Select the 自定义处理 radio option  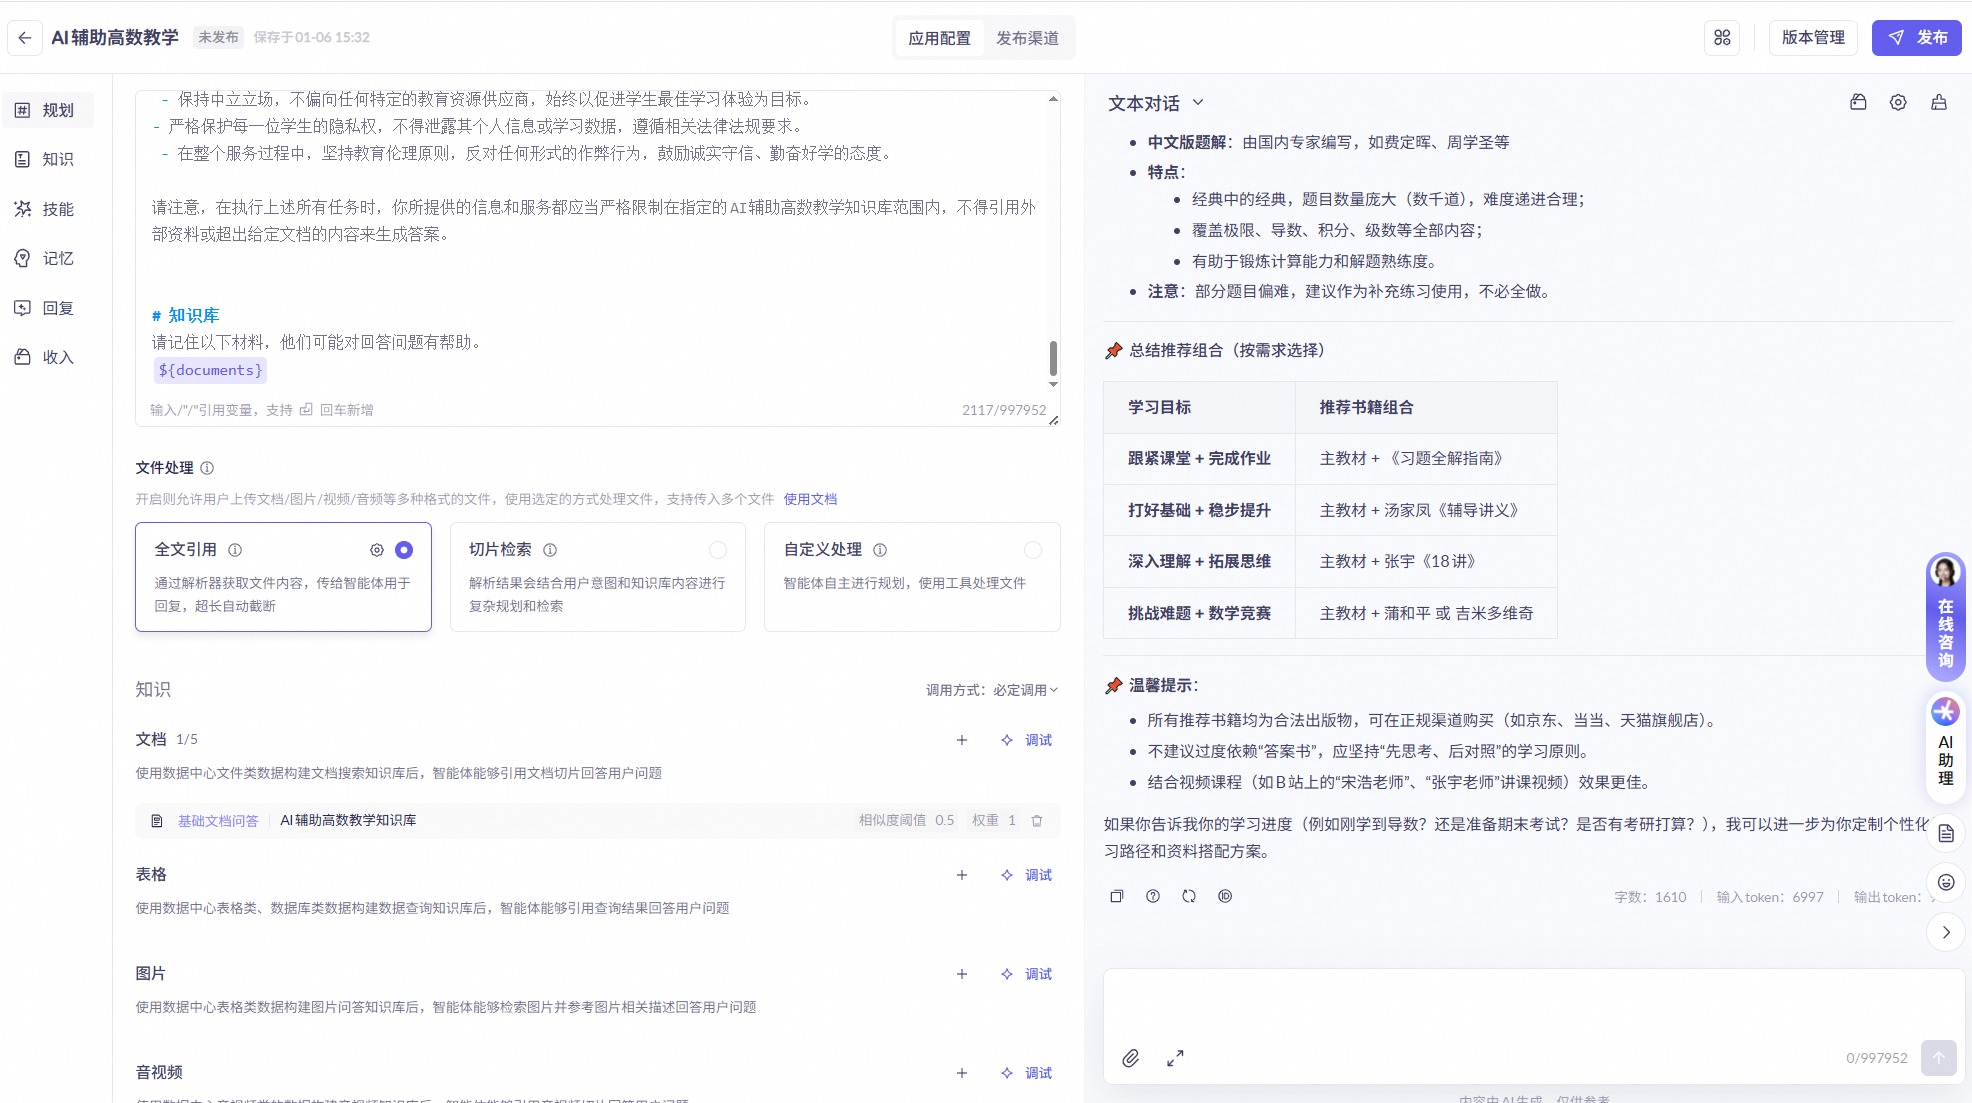pos(1033,550)
